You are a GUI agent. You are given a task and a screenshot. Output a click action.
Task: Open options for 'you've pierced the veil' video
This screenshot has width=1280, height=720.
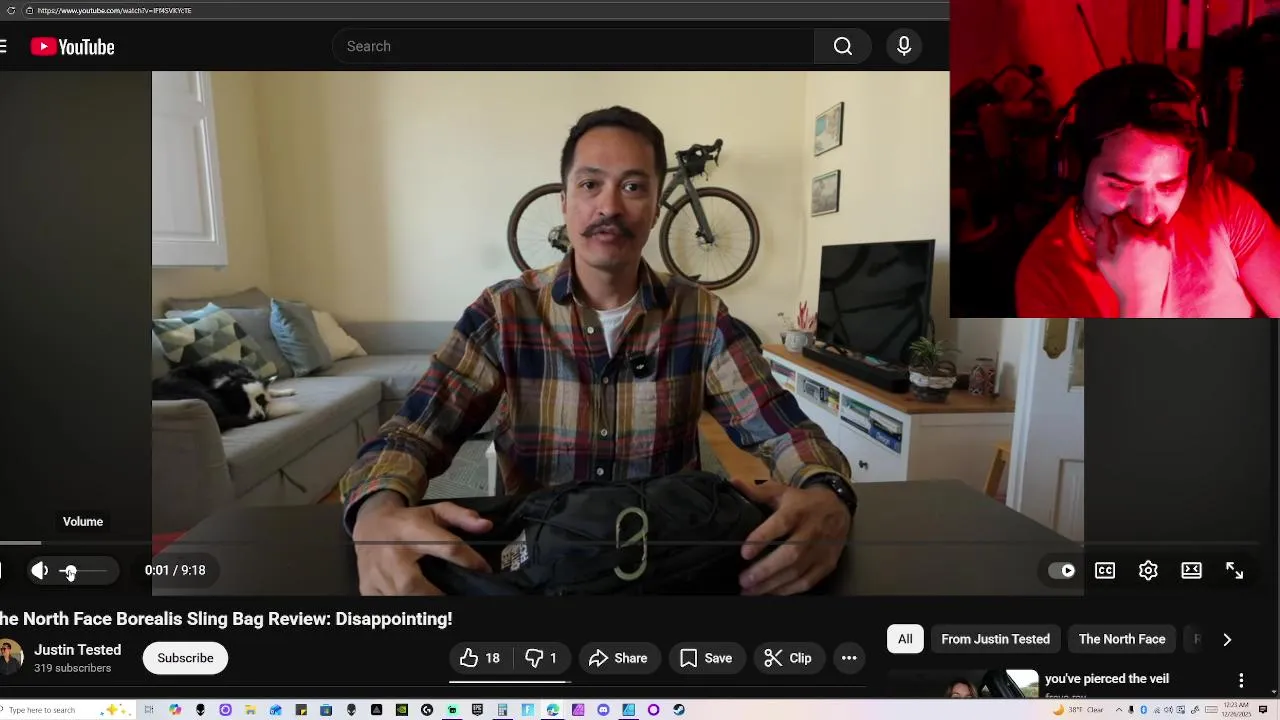[1241, 680]
